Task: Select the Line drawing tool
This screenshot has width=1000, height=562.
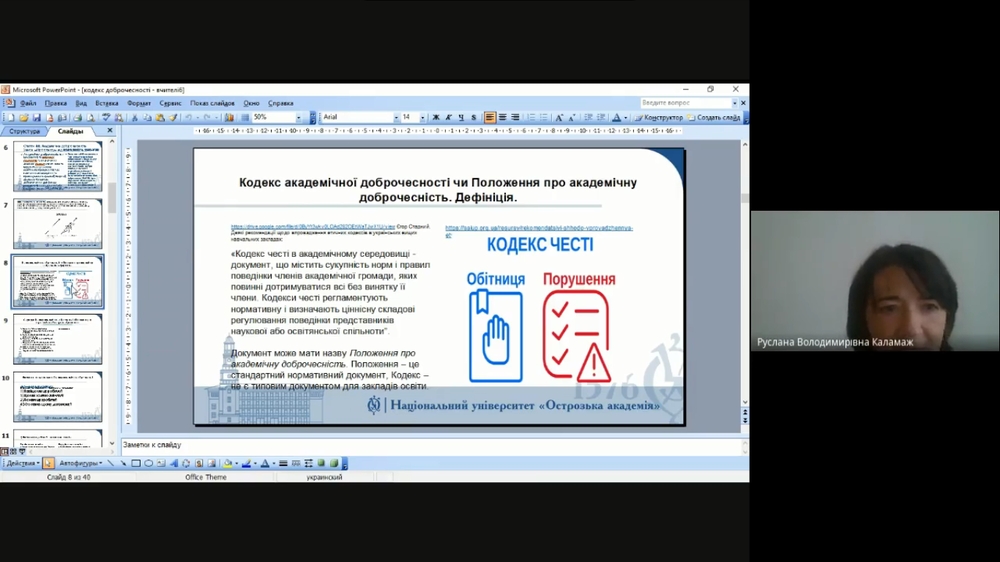Action: pos(110,463)
